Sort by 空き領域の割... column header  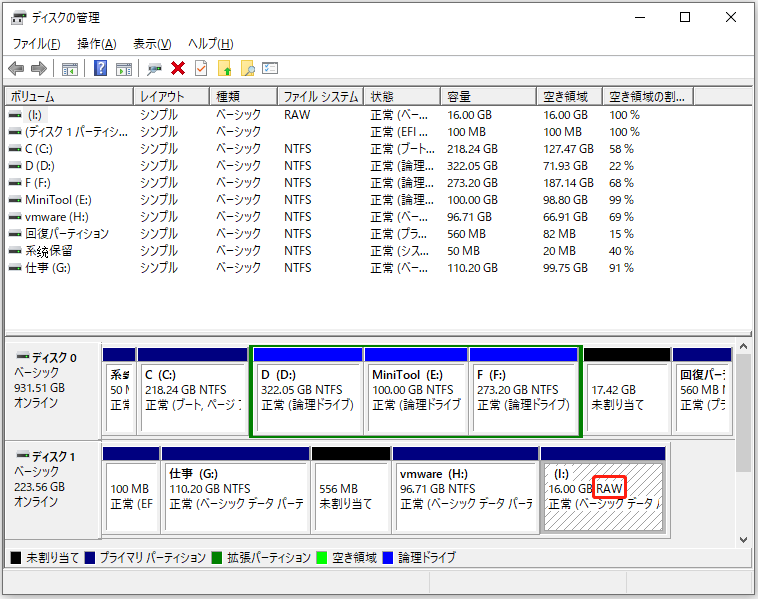click(648, 97)
